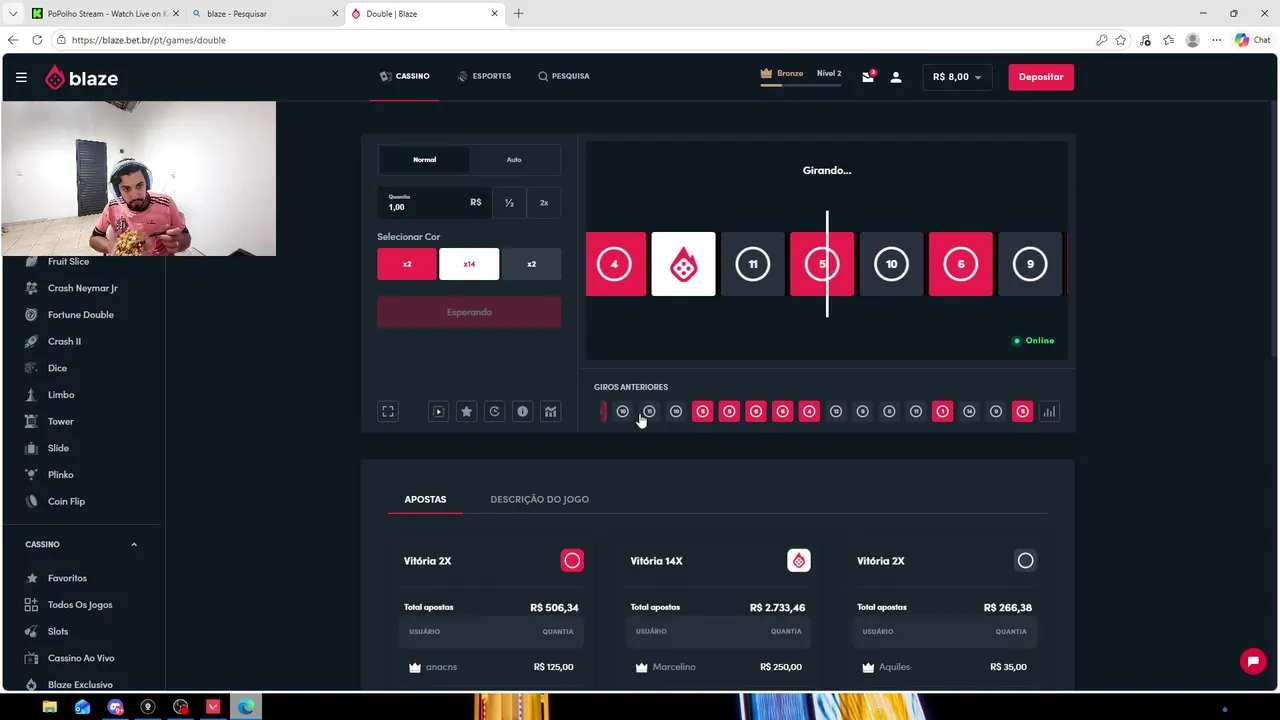Screen dimensions: 1280x720
Task: Select black x2 color bet
Action: [x=531, y=264]
